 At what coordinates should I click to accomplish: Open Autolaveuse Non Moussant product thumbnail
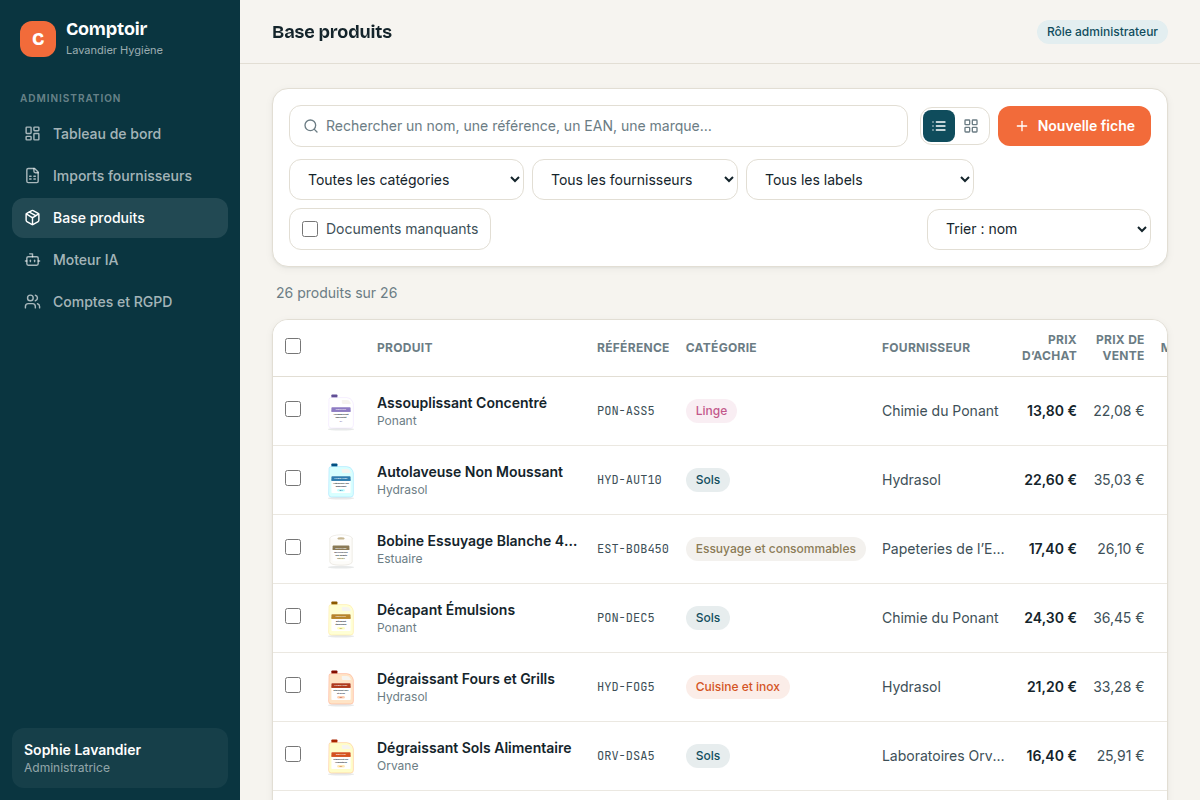[341, 480]
